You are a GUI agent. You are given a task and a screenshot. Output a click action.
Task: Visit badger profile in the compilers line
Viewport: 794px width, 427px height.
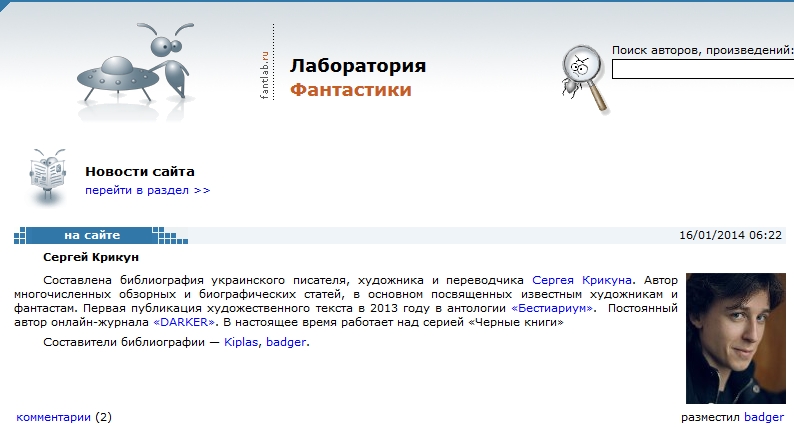click(x=286, y=343)
